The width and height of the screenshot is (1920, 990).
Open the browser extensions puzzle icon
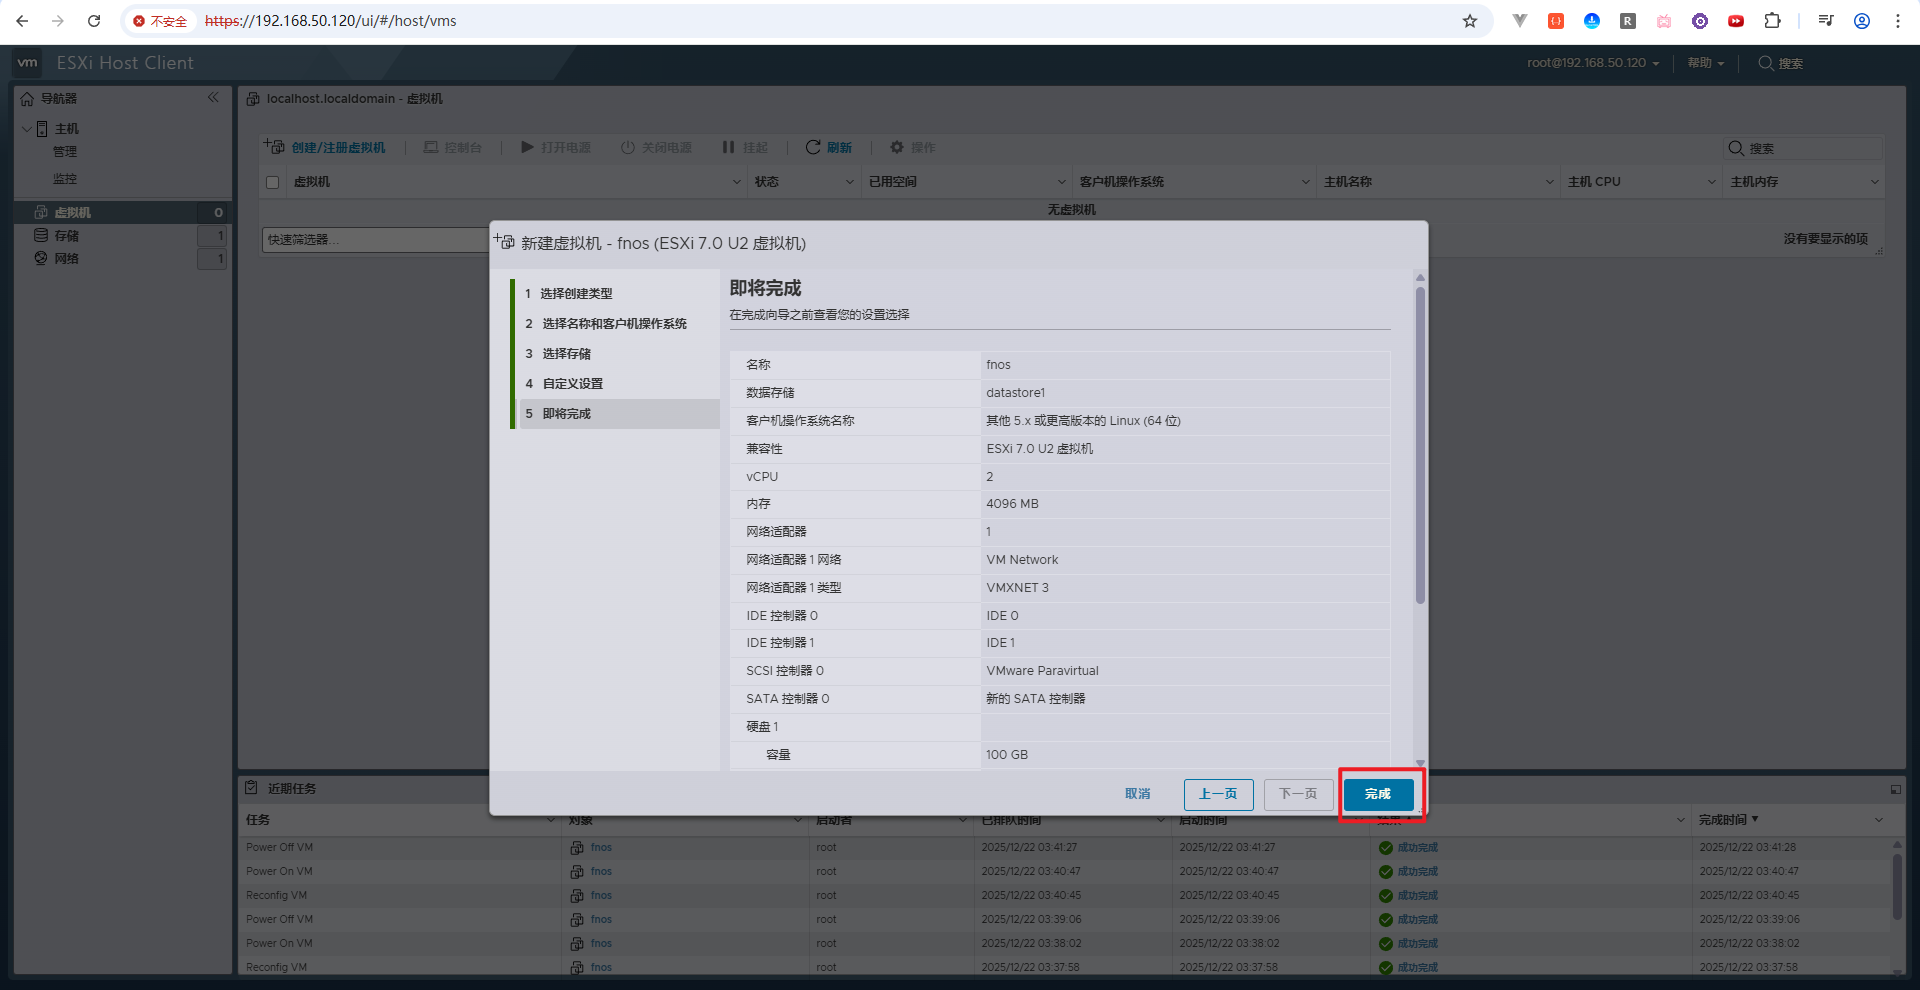coord(1772,21)
